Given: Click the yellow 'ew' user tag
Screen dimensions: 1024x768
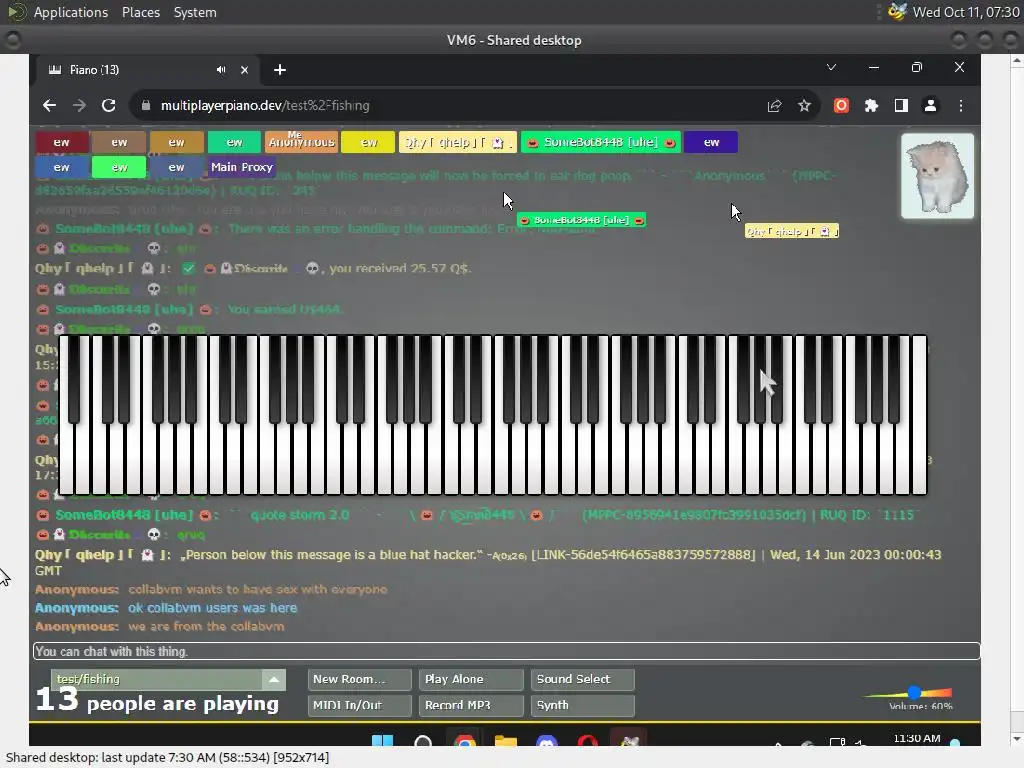Looking at the screenshot, I should [x=369, y=142].
